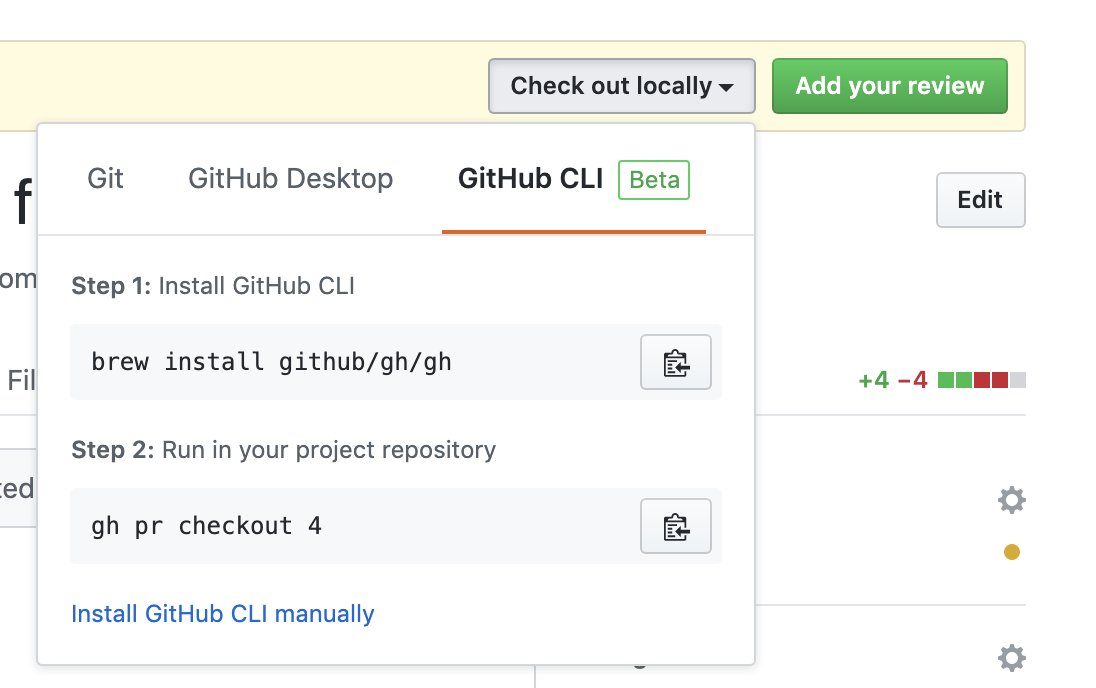The width and height of the screenshot is (1096, 688).
Task: Open the lower sidebar gear settings
Action: [1011, 658]
